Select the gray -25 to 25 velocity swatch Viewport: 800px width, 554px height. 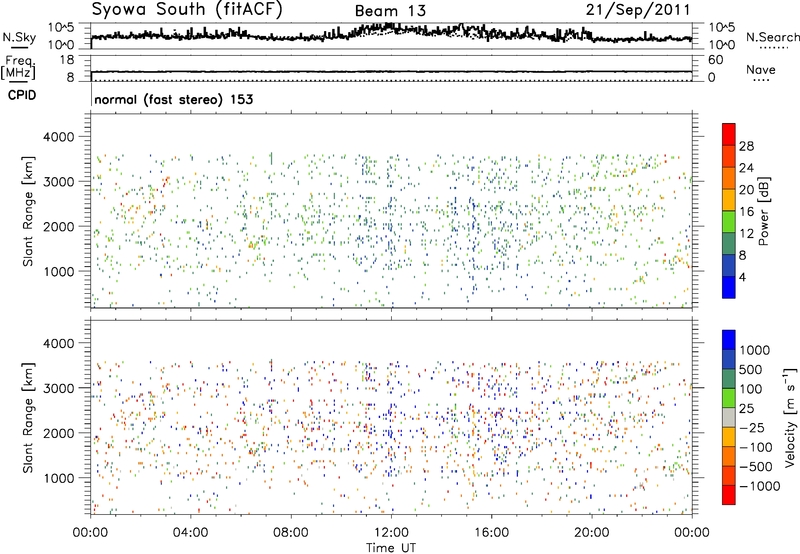tap(729, 418)
